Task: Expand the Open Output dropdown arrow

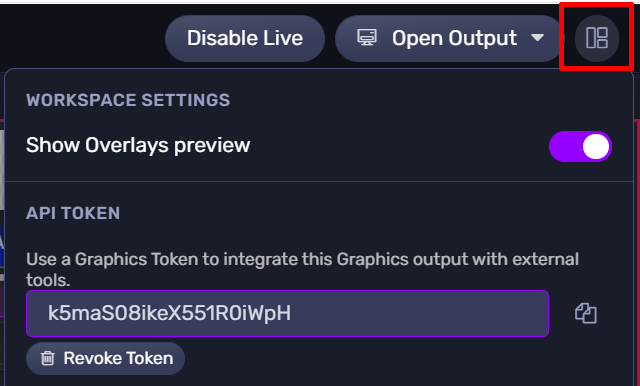Action: (538, 38)
